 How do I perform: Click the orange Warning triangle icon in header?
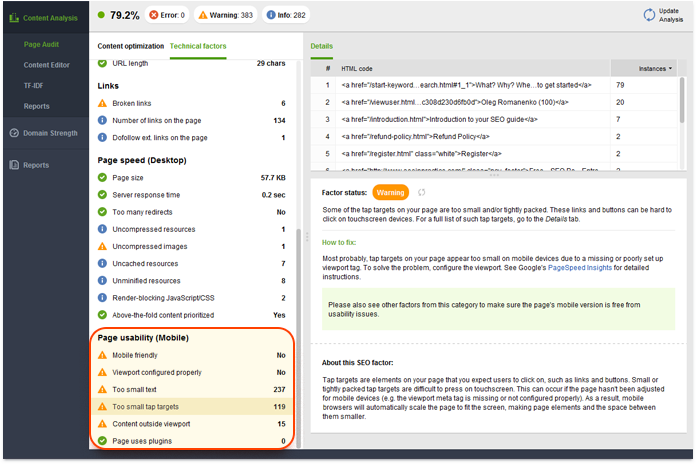pos(203,15)
